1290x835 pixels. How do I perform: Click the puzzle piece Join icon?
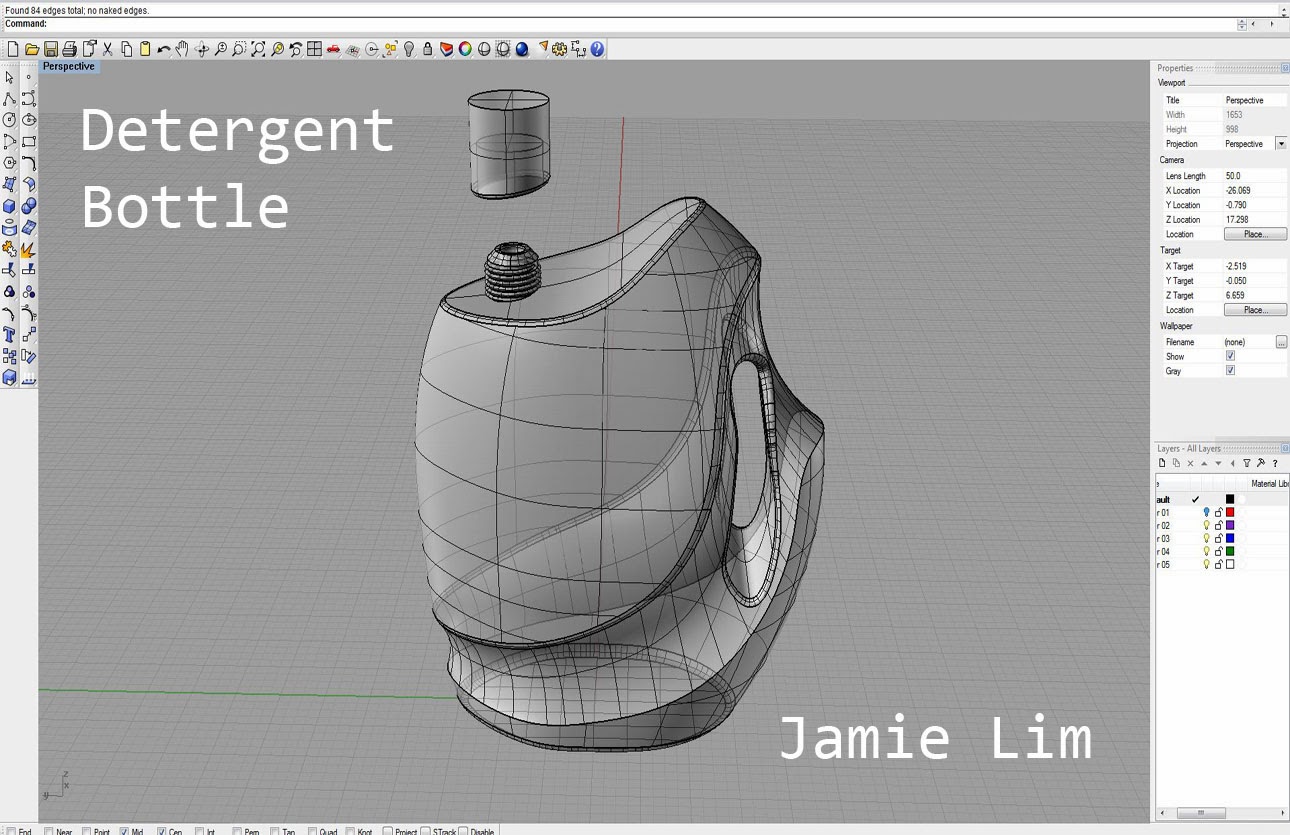pyautogui.click(x=9, y=249)
